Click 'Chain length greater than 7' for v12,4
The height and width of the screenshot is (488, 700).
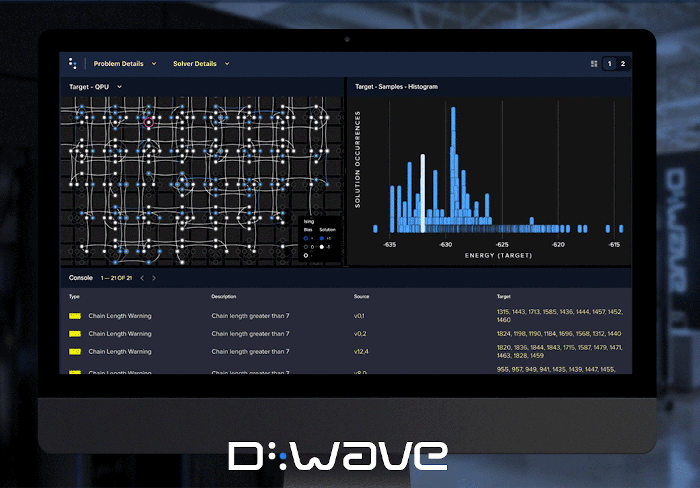(250, 351)
